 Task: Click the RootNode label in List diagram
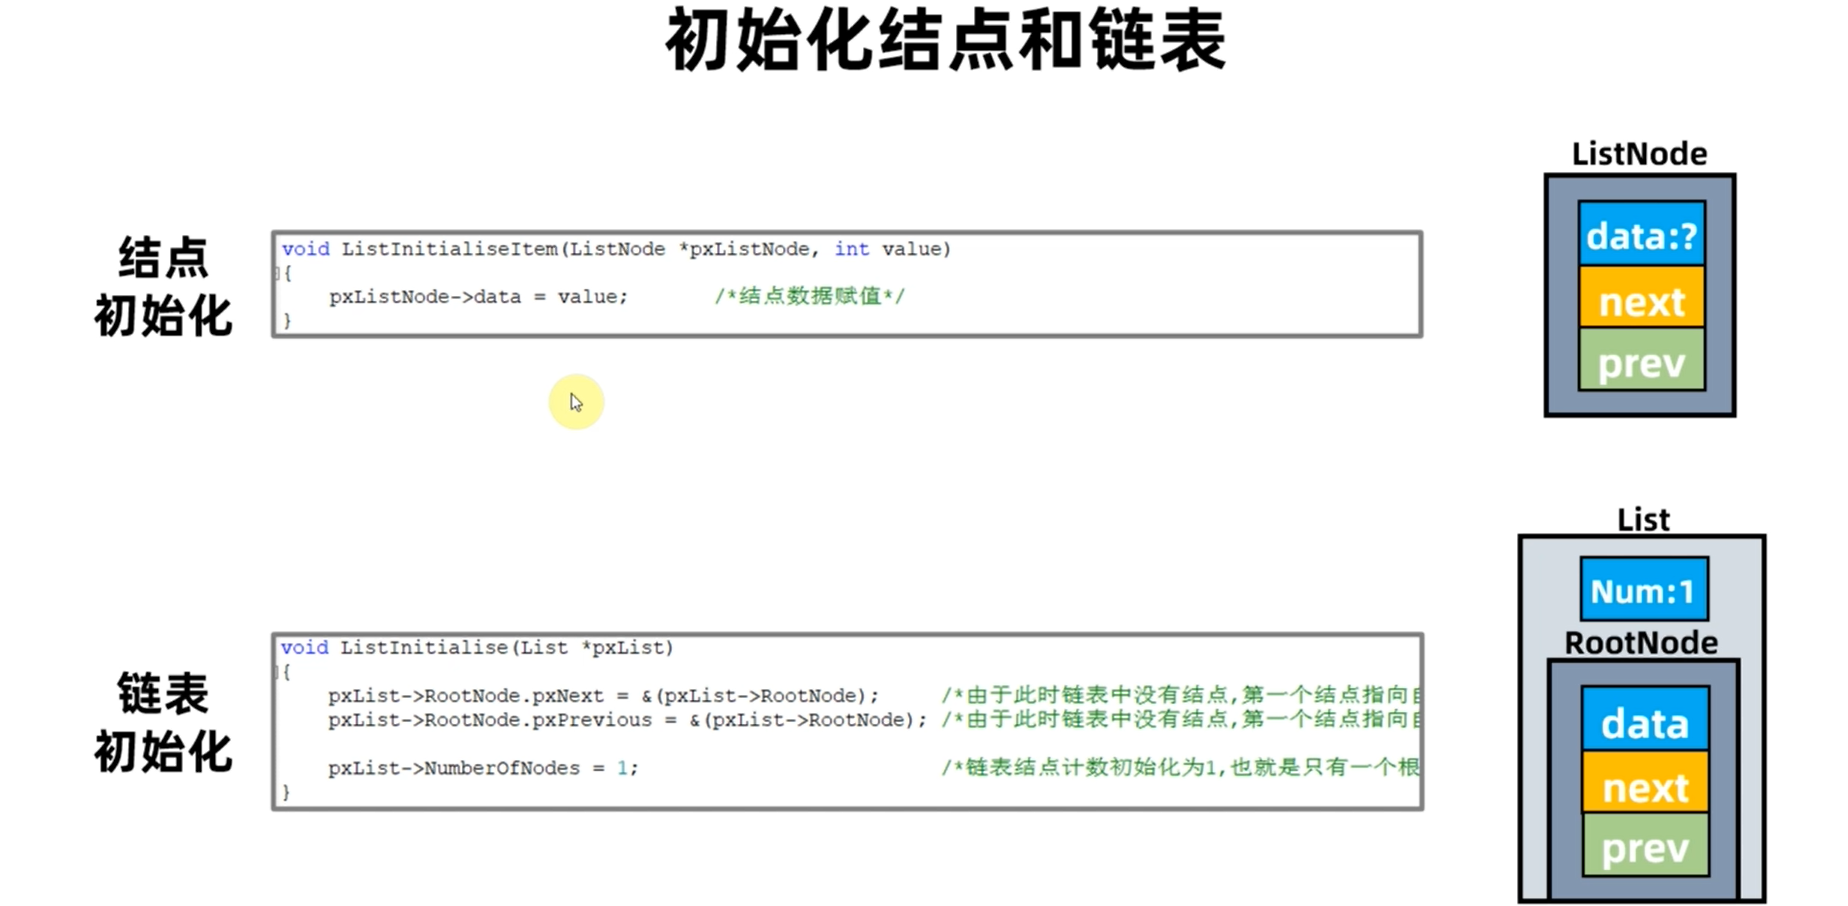click(x=1641, y=642)
